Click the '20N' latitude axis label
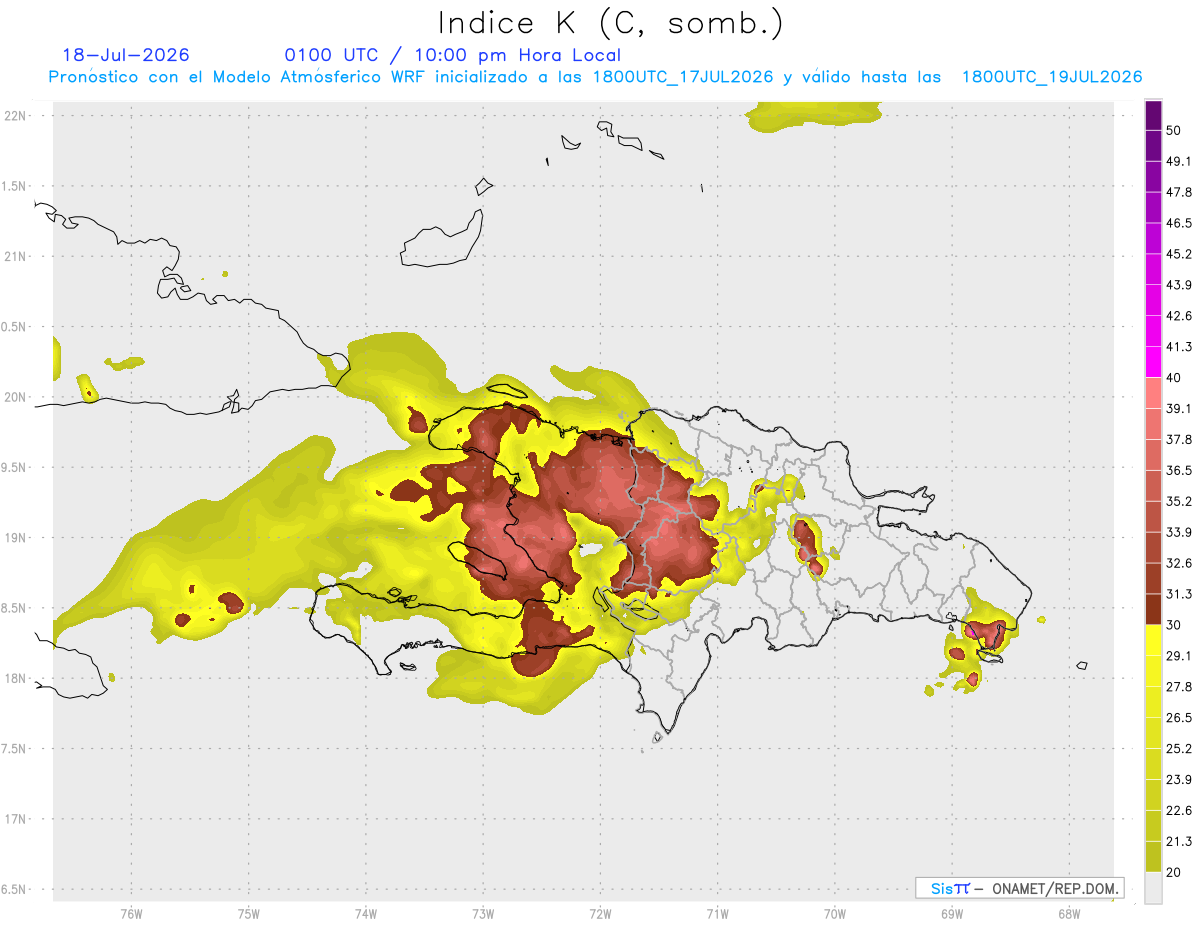 click(15, 397)
